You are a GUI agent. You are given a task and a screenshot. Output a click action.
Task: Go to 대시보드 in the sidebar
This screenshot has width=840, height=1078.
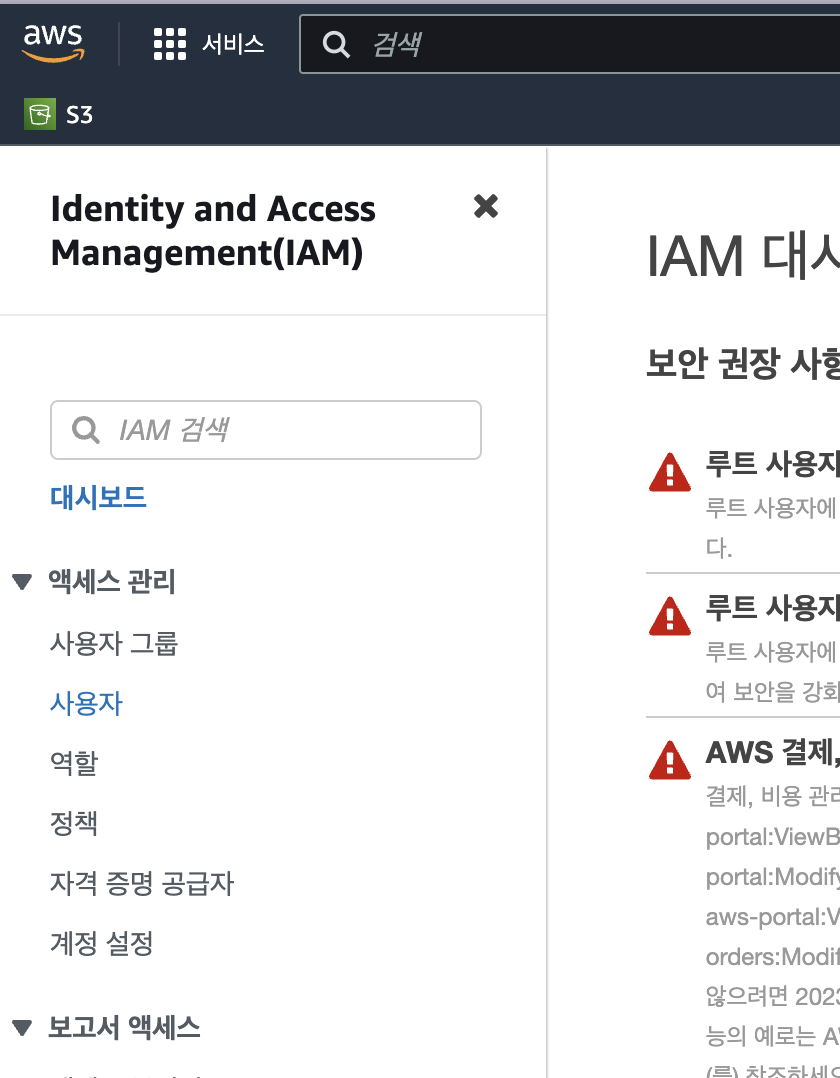click(x=98, y=496)
